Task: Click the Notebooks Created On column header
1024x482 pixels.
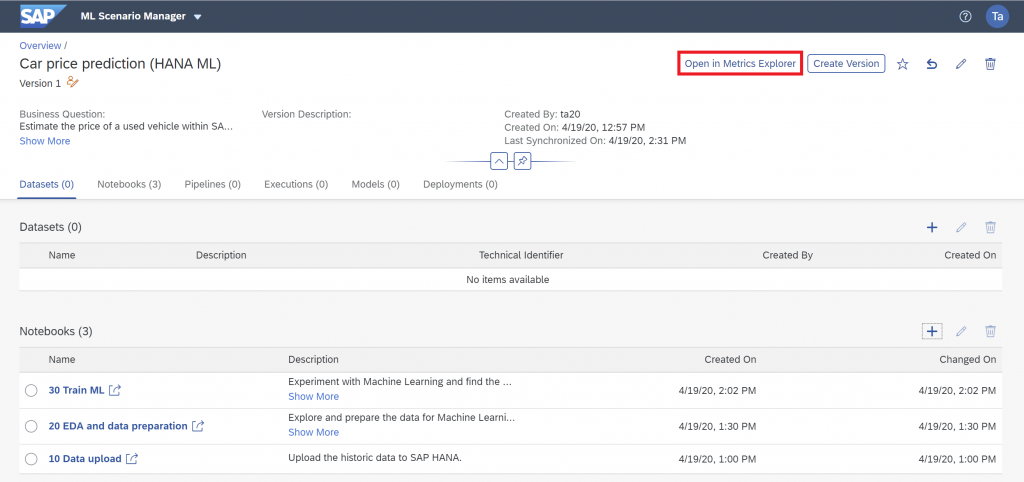Action: tap(730, 359)
